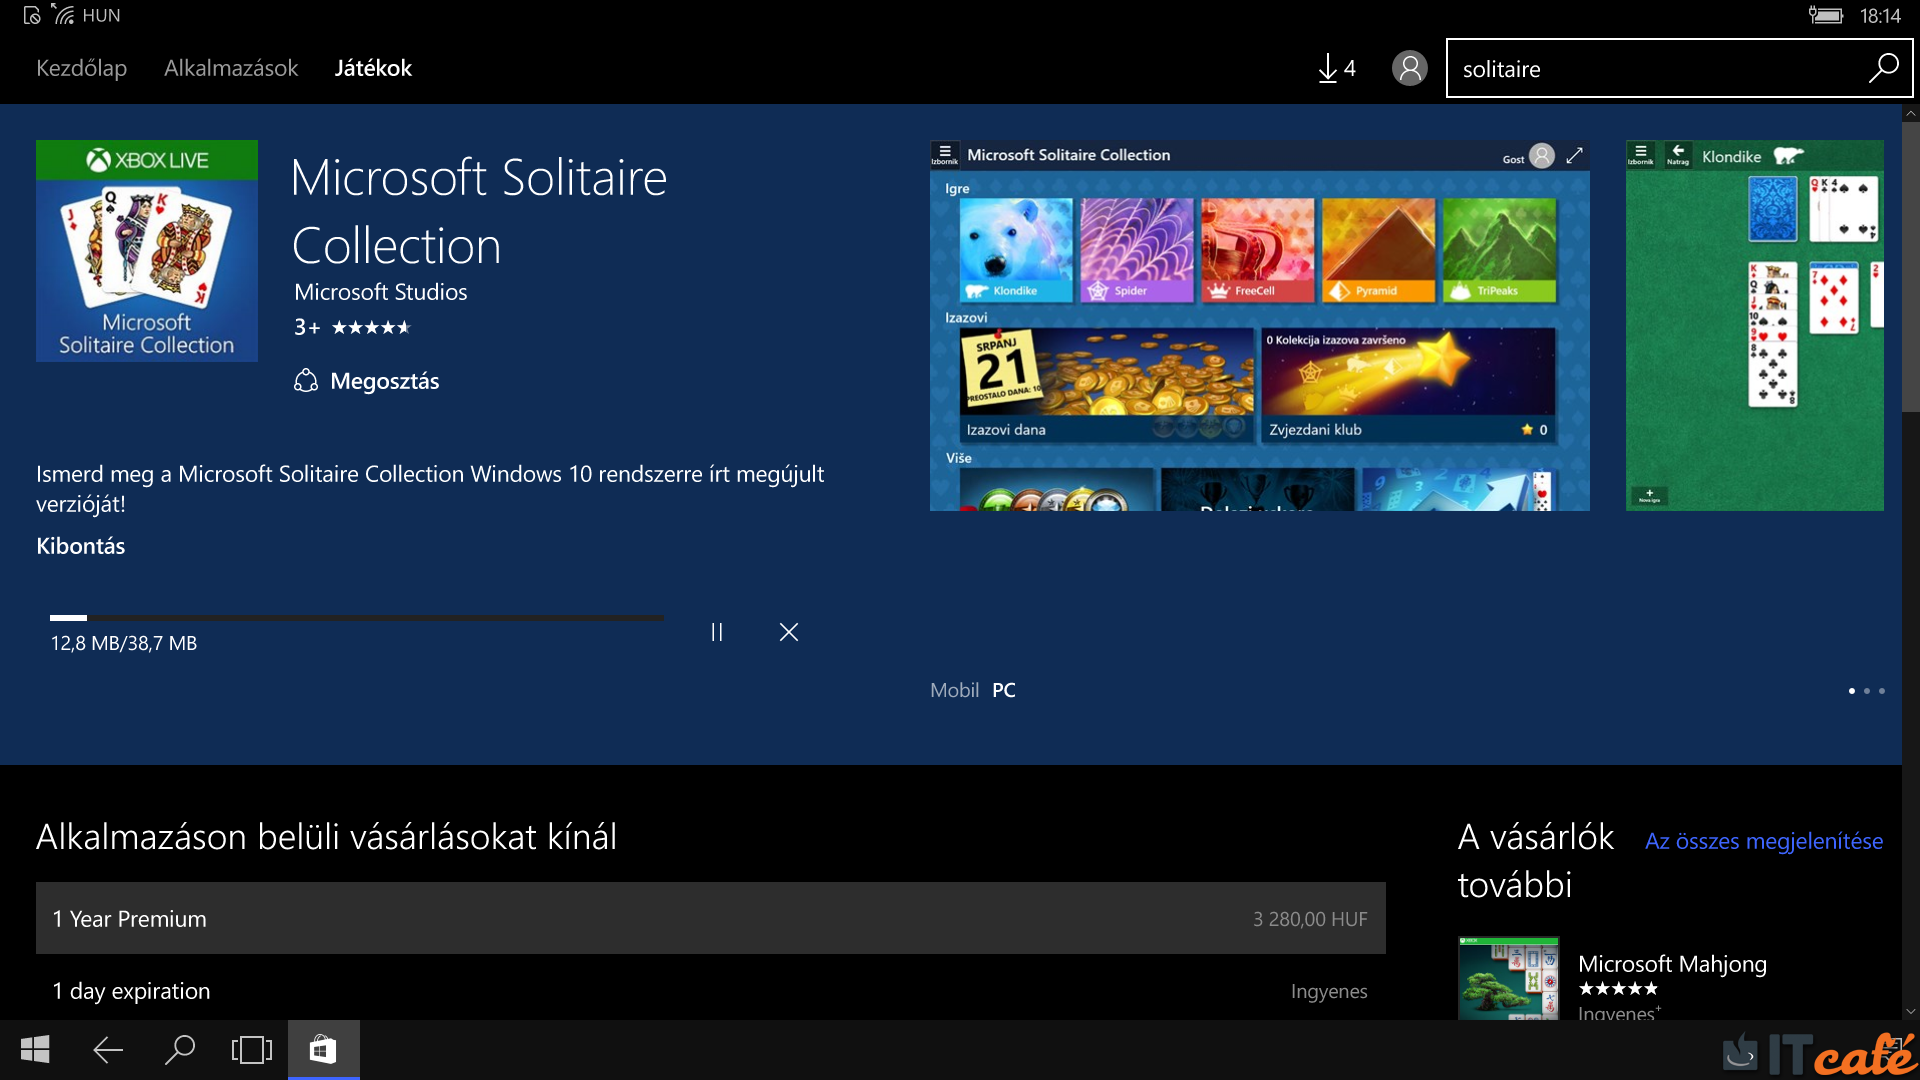Click the Klondike polar bear tile
Image resolution: width=1920 pixels, height=1080 pixels.
pyautogui.click(x=1016, y=250)
